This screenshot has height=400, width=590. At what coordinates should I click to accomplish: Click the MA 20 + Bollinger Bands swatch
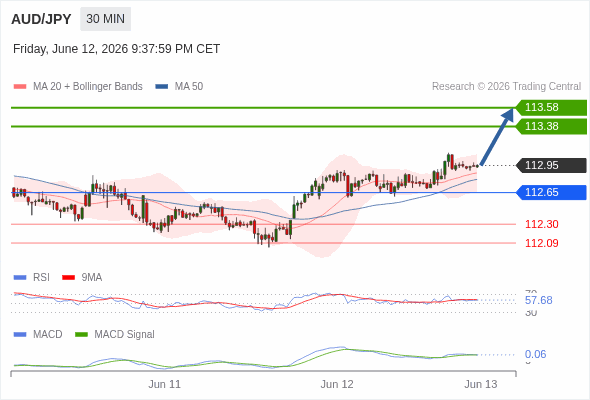point(20,87)
